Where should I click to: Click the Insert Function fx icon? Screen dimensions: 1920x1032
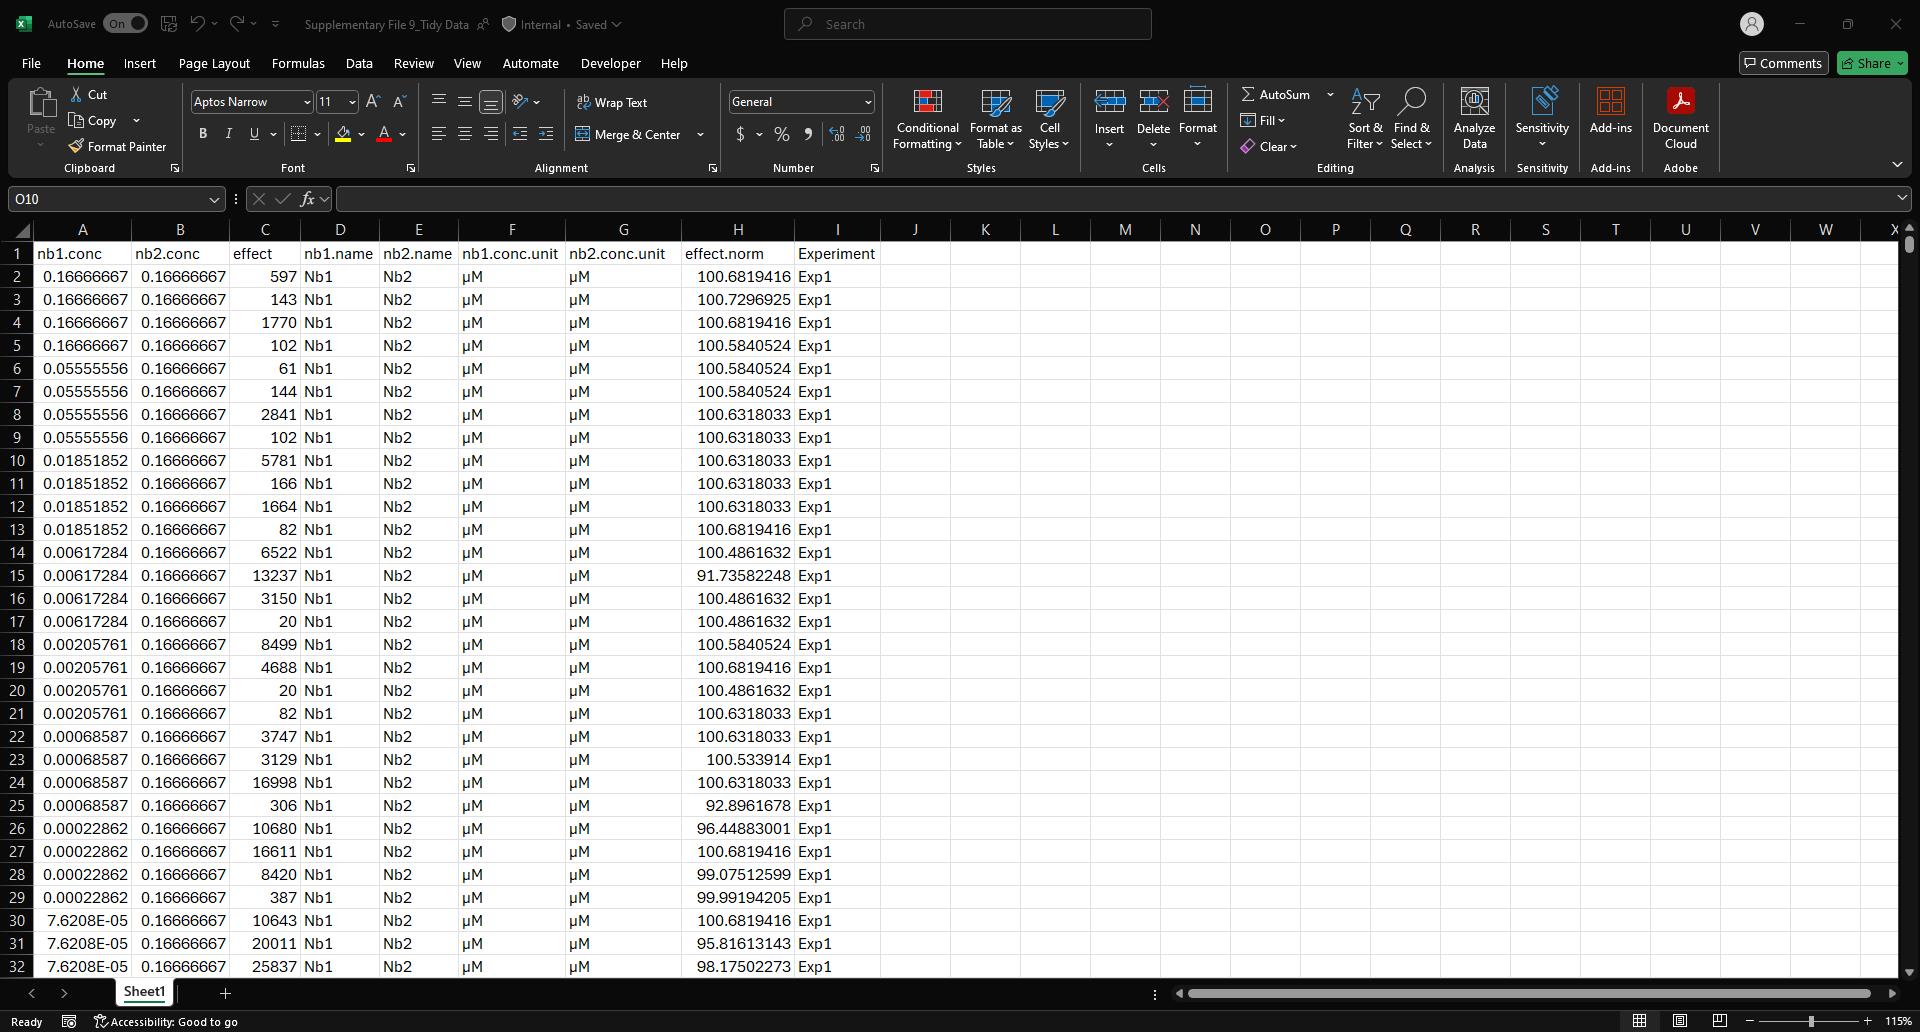click(307, 199)
